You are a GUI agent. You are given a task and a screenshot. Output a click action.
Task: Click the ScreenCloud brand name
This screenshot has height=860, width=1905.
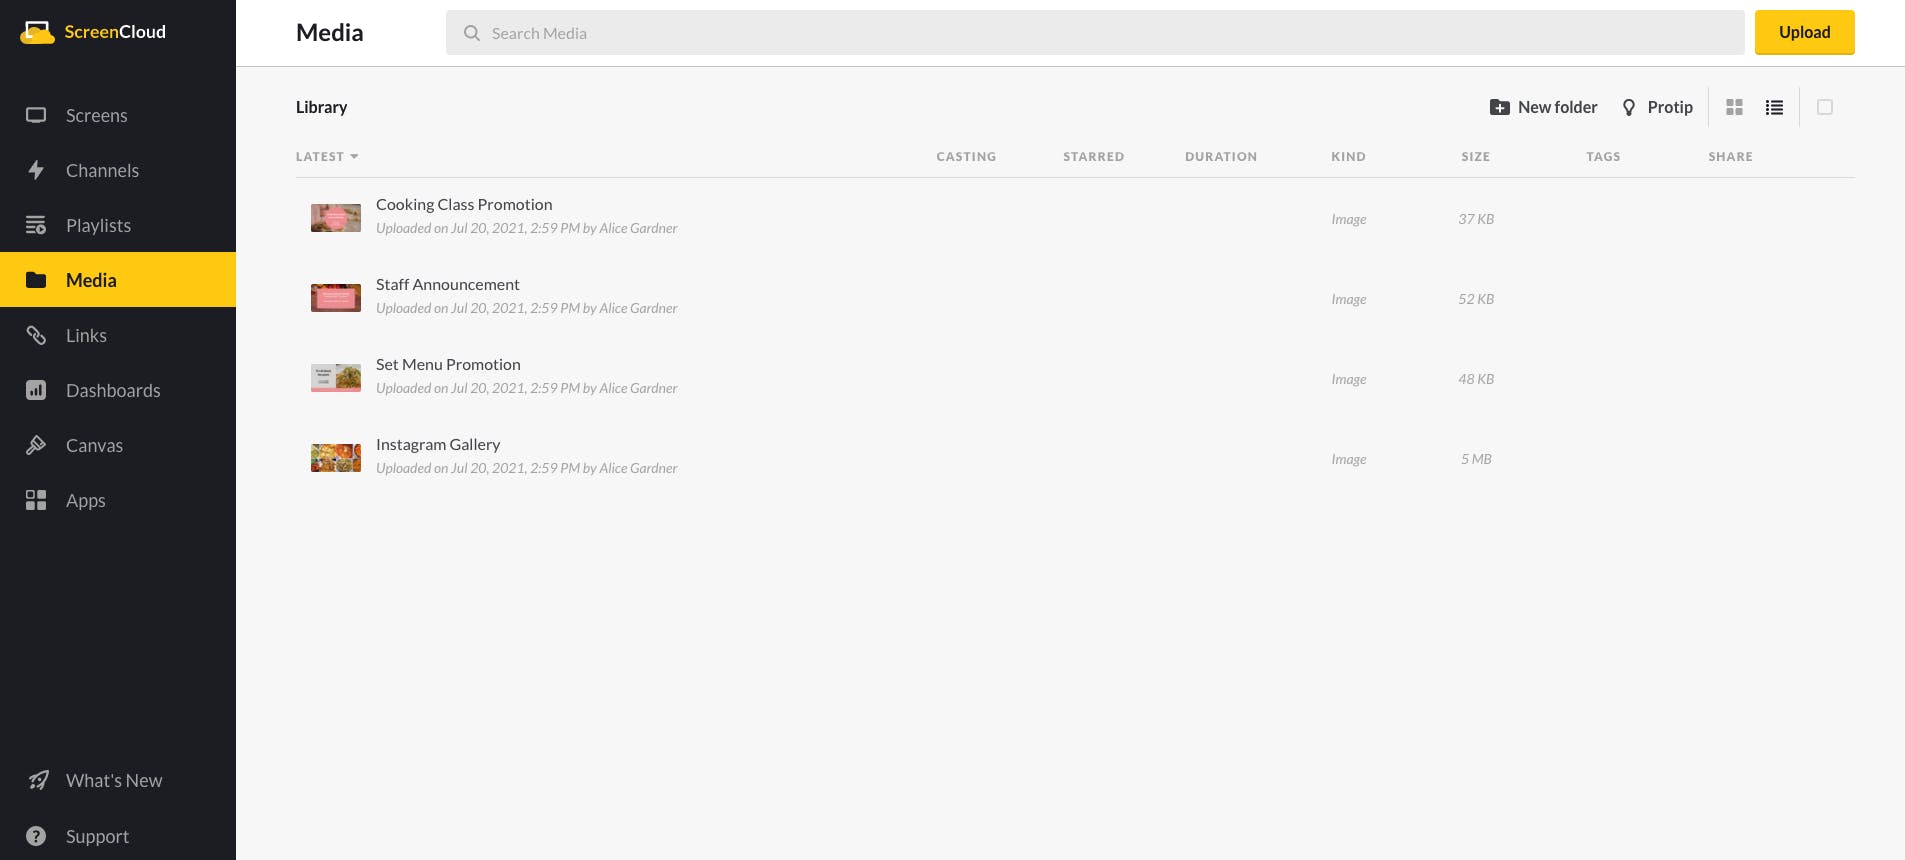(x=115, y=32)
